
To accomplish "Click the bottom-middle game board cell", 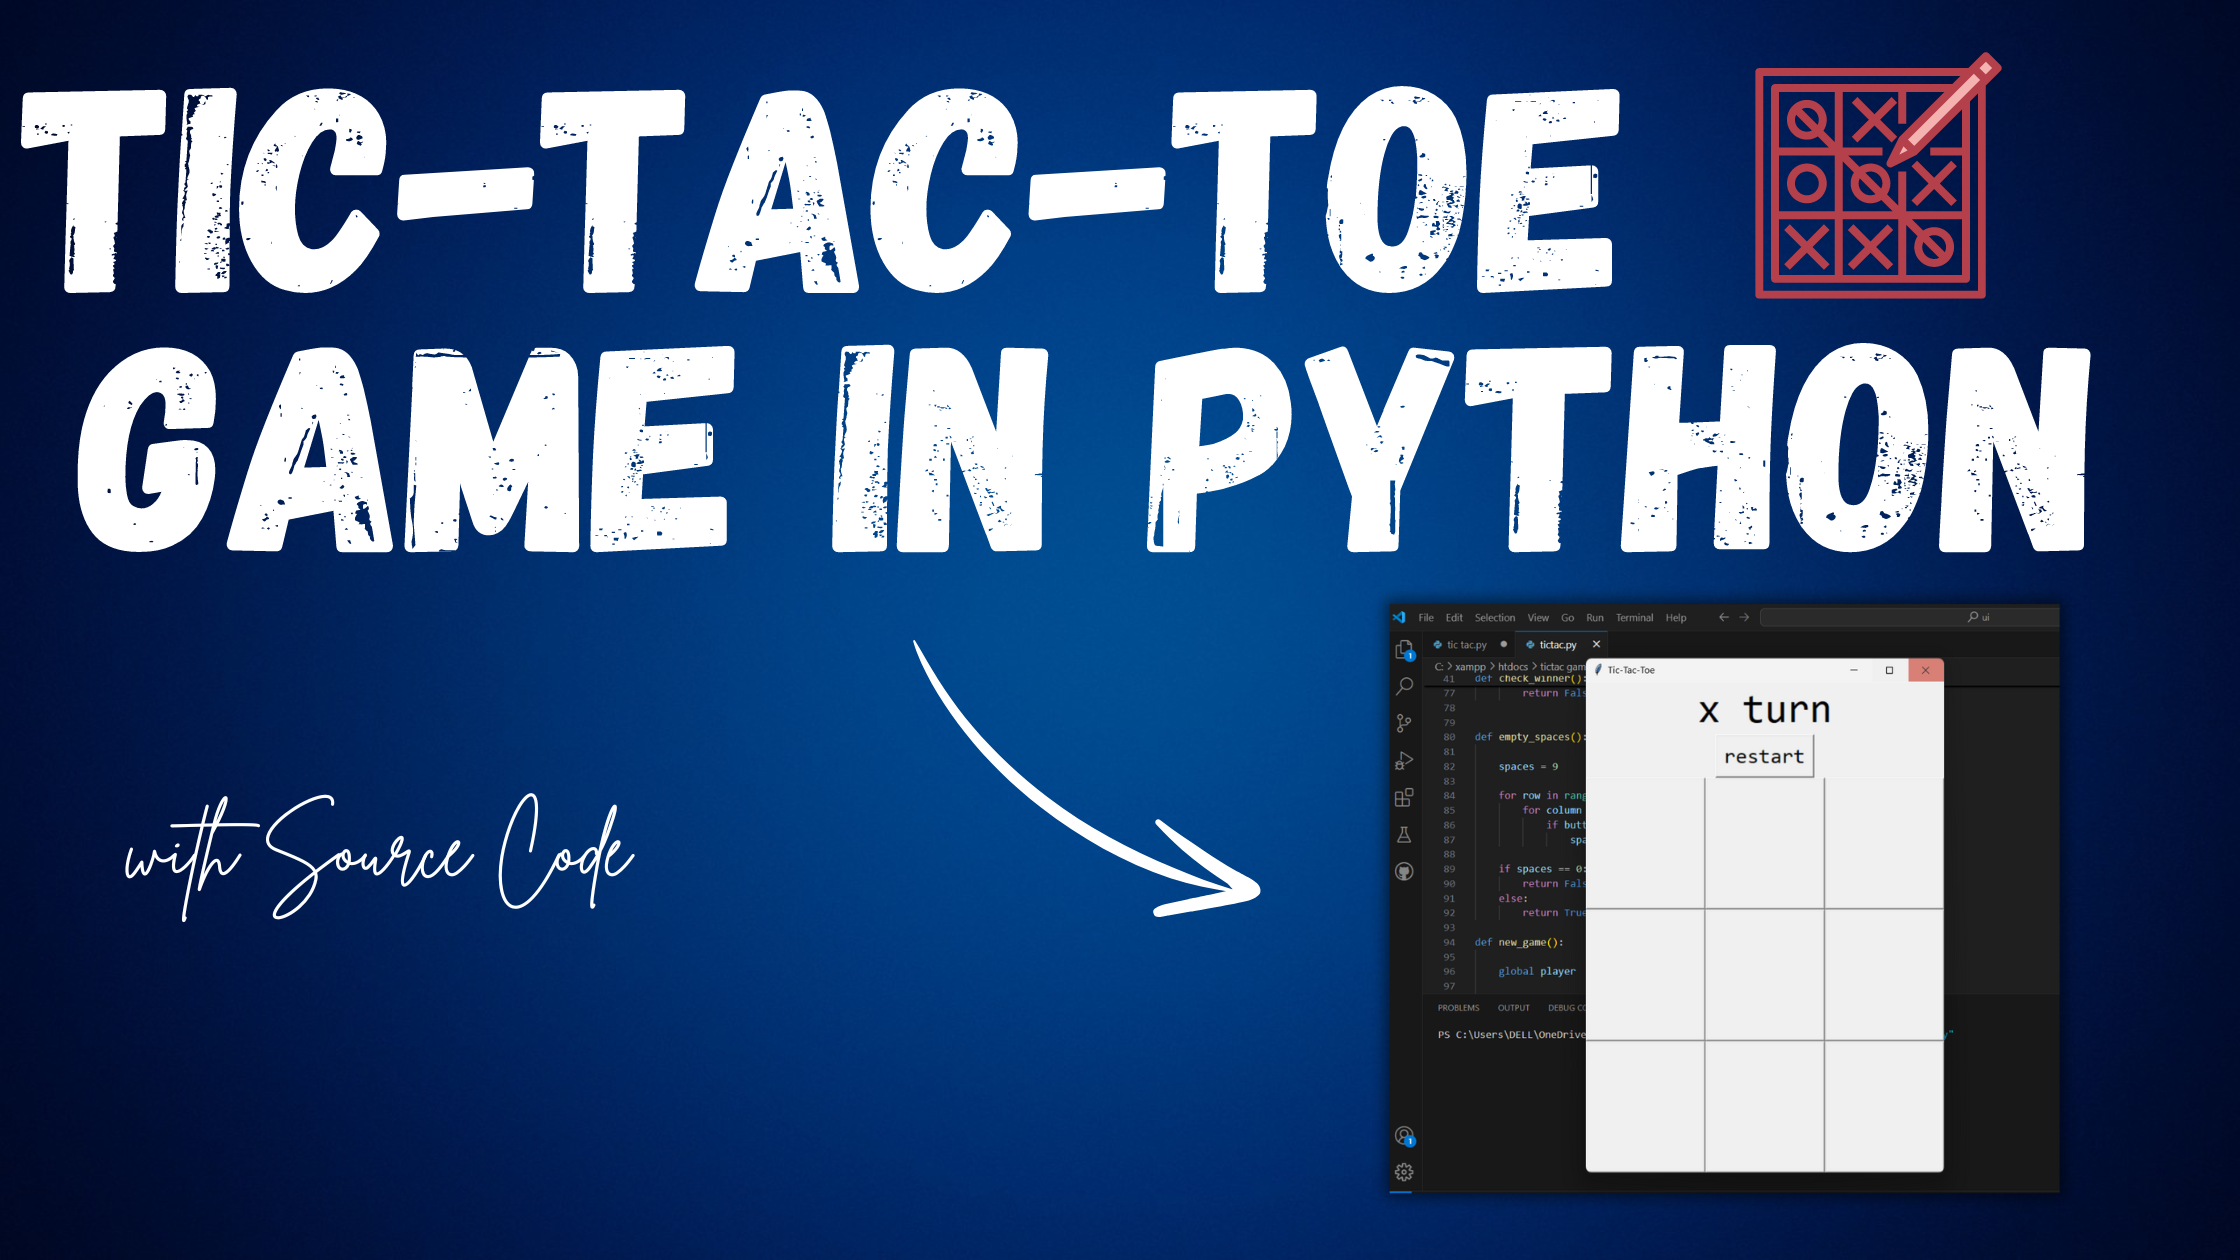I will [x=1765, y=1106].
